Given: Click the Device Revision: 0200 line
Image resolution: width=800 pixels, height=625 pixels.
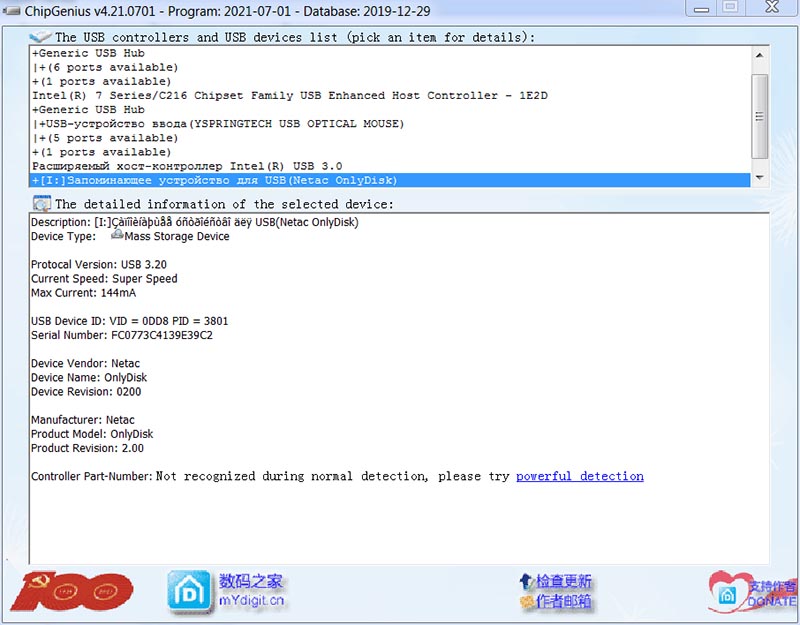Looking at the screenshot, I should tap(86, 392).
